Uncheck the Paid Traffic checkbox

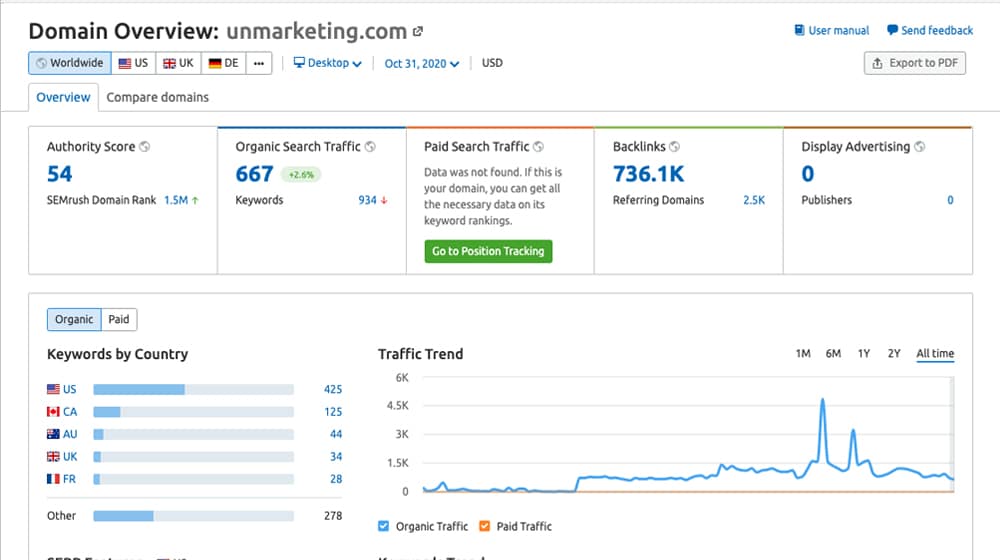click(486, 526)
